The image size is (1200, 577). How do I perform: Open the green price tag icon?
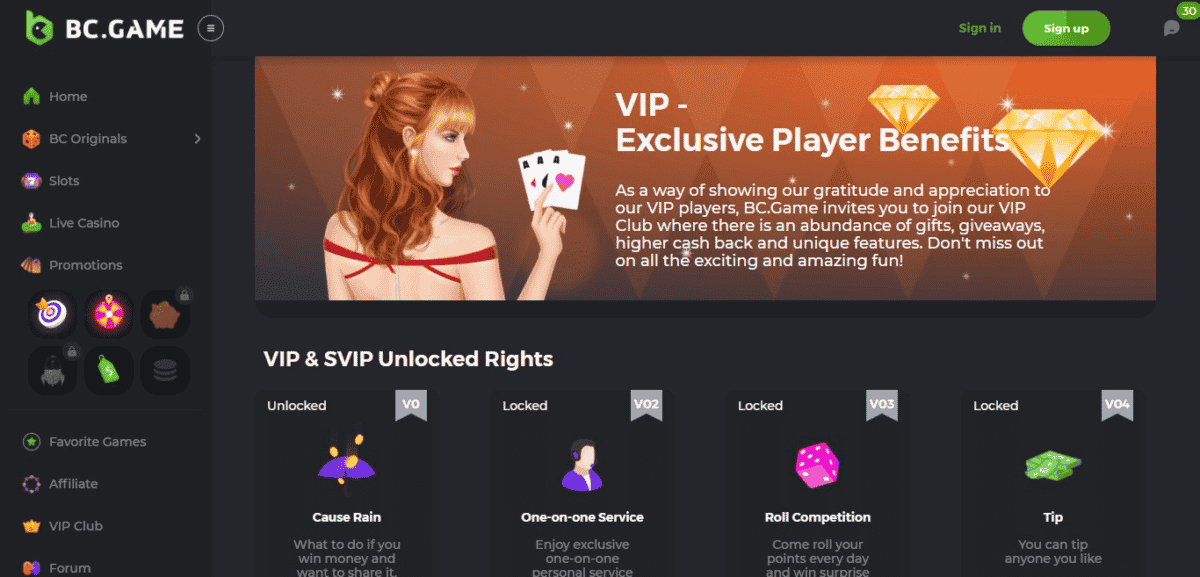point(108,369)
